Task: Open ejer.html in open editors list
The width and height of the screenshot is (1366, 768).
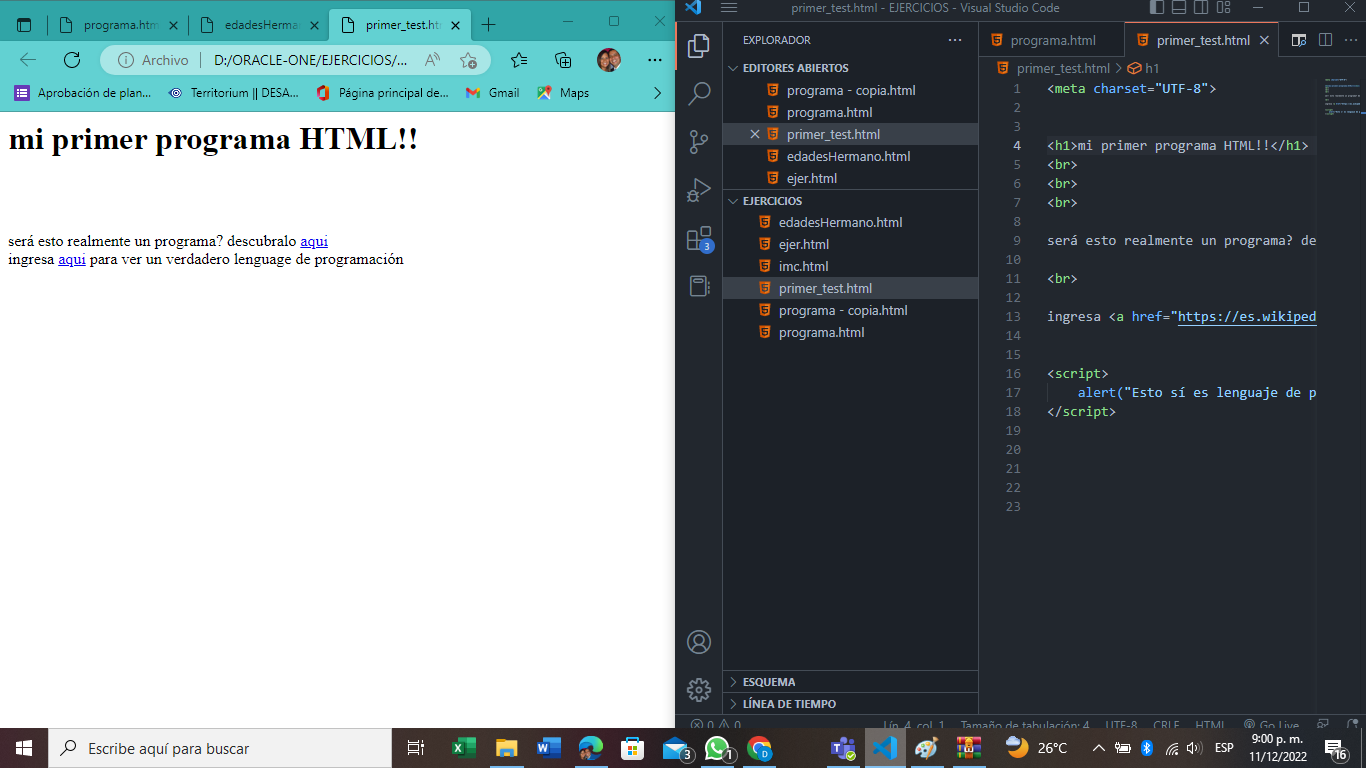Action: (850, 178)
